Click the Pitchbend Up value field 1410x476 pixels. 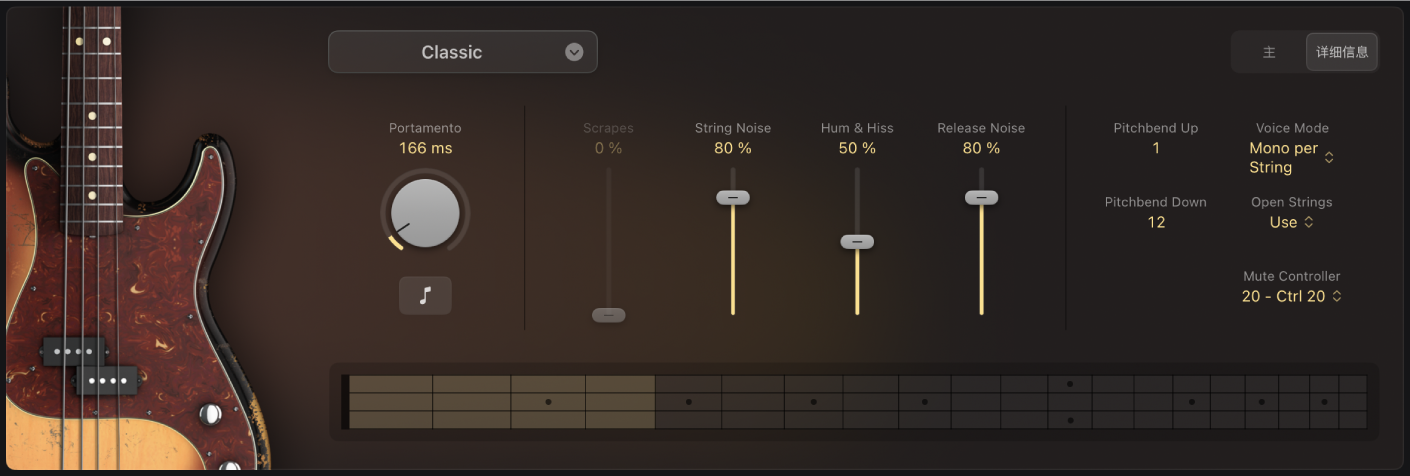pyautogui.click(x=1156, y=148)
